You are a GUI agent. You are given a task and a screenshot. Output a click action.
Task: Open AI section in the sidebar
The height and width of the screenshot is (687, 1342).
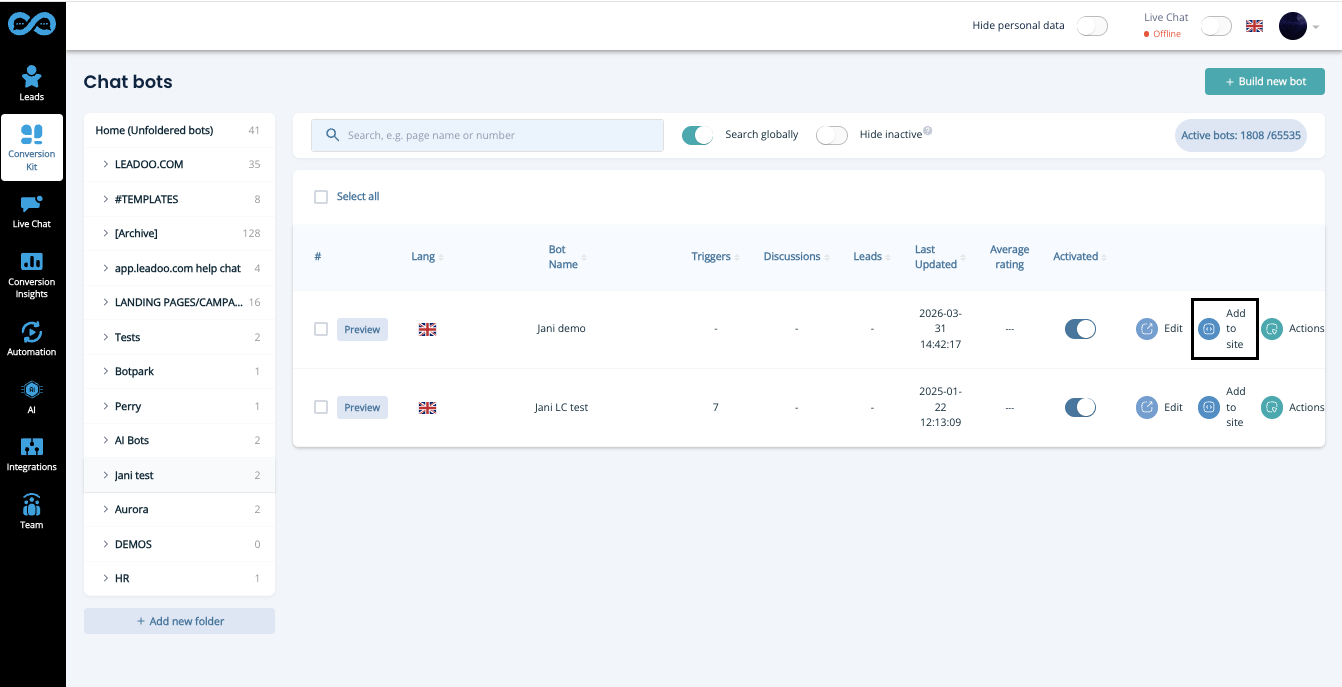point(32,396)
